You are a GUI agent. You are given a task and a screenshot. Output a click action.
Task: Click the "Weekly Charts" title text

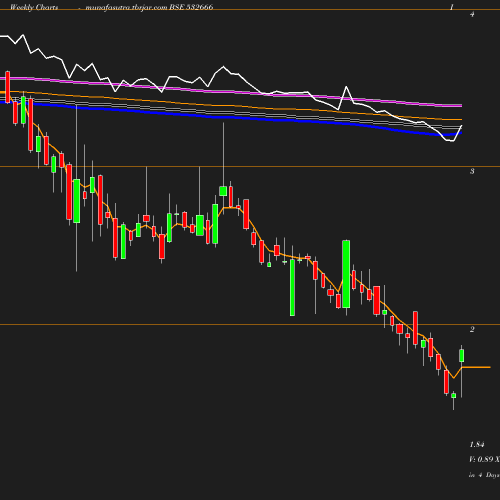click(34, 7)
